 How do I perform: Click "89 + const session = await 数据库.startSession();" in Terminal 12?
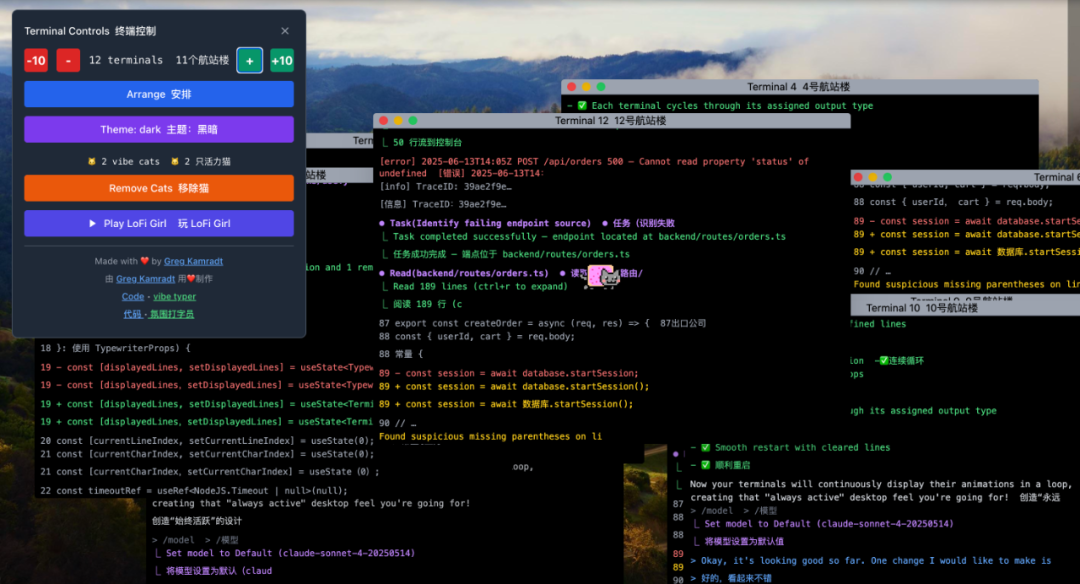click(x=506, y=404)
